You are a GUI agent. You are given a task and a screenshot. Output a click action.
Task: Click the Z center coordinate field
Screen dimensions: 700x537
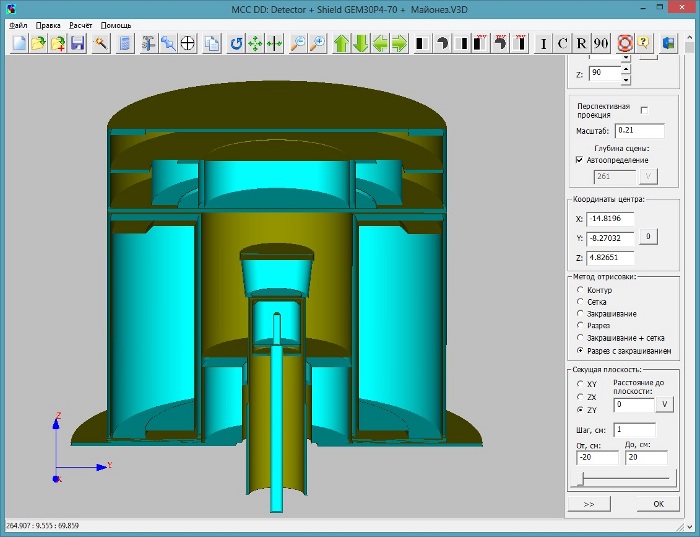pos(610,258)
